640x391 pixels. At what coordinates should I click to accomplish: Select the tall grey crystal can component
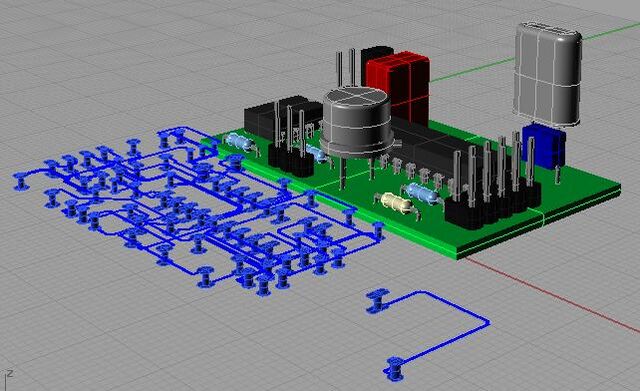[x=548, y=73]
